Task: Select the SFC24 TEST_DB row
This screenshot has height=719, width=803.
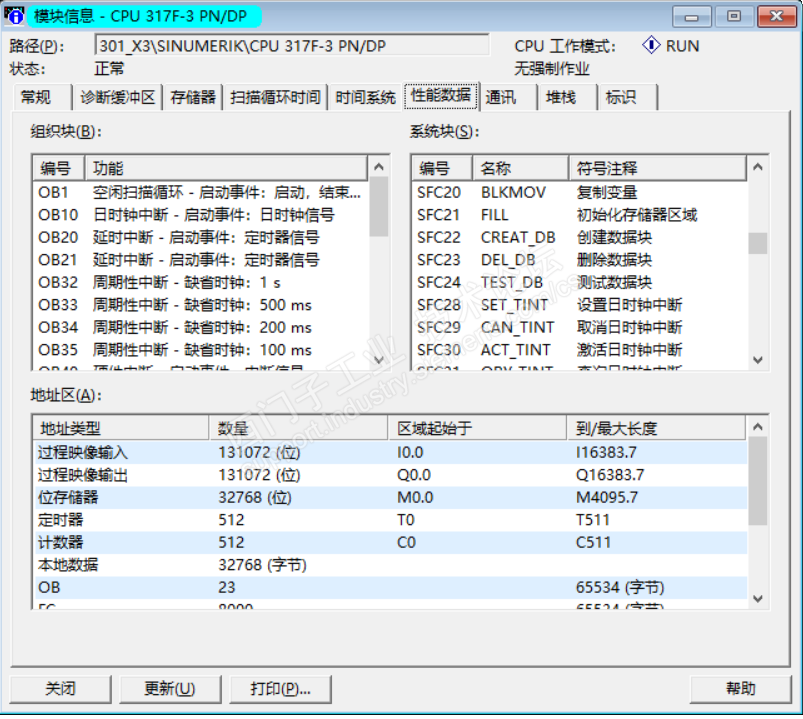Action: pos(580,283)
